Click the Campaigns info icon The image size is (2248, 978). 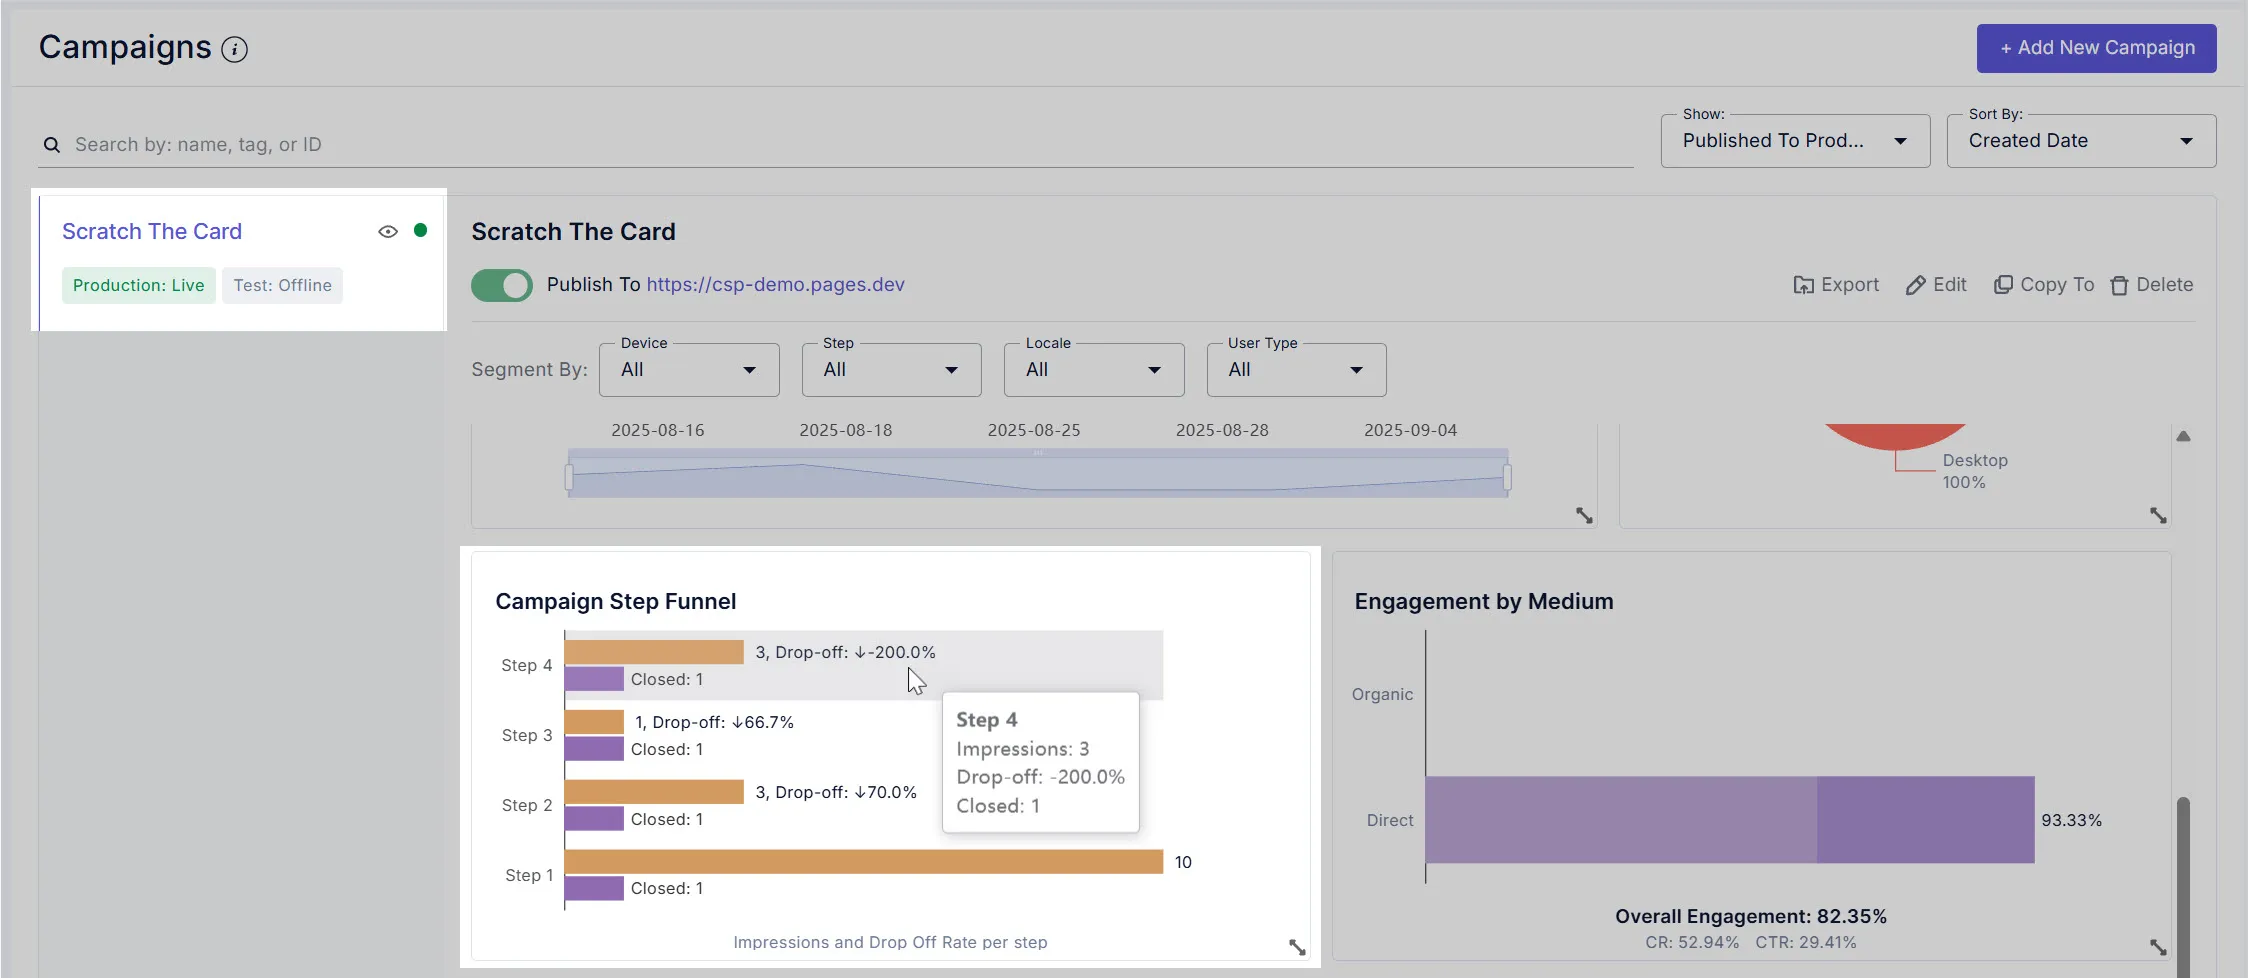pos(234,49)
